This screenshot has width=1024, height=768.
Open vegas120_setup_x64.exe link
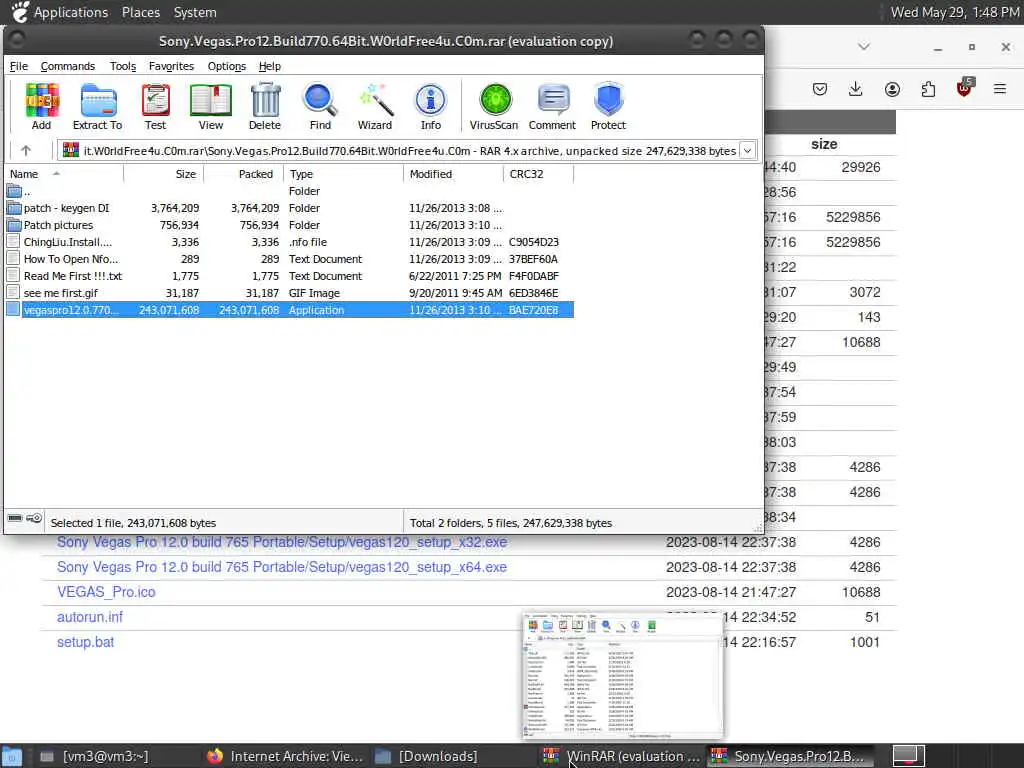(x=281, y=567)
